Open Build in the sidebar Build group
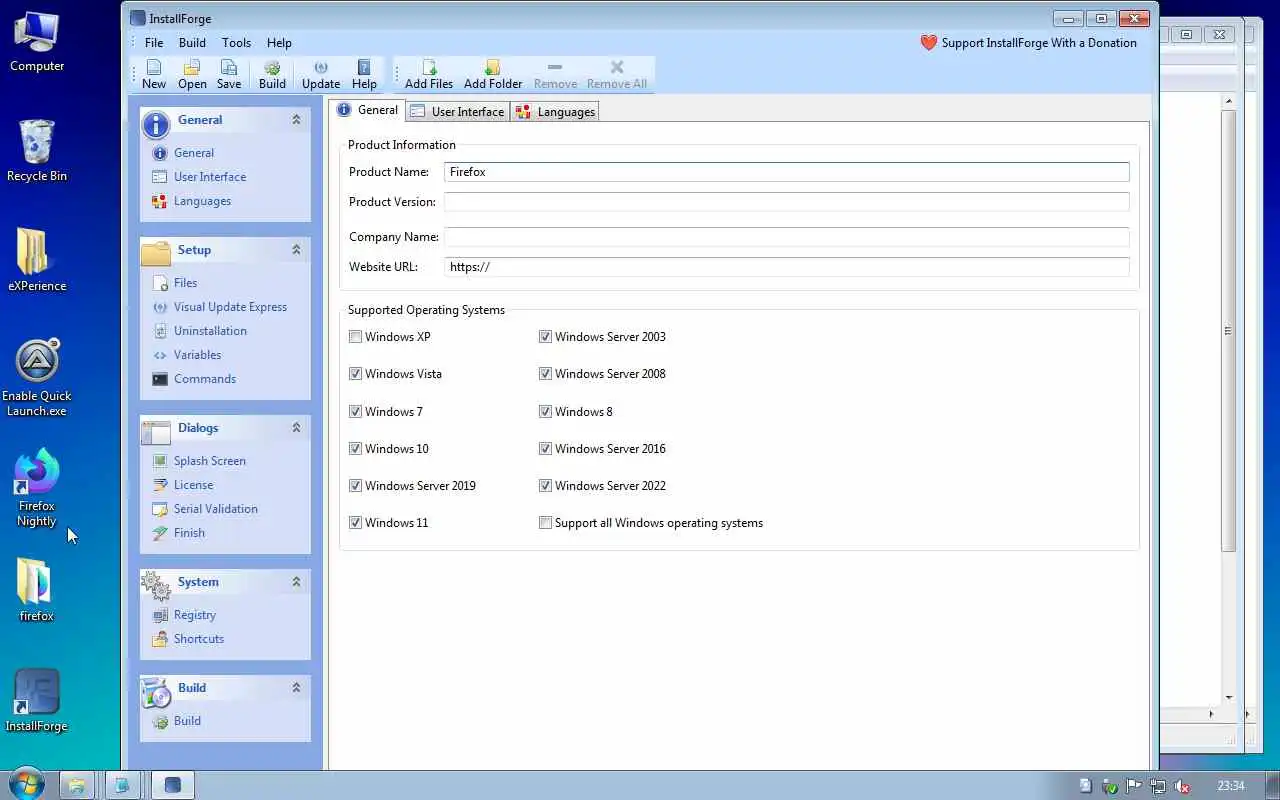This screenshot has width=1280, height=800. point(187,721)
